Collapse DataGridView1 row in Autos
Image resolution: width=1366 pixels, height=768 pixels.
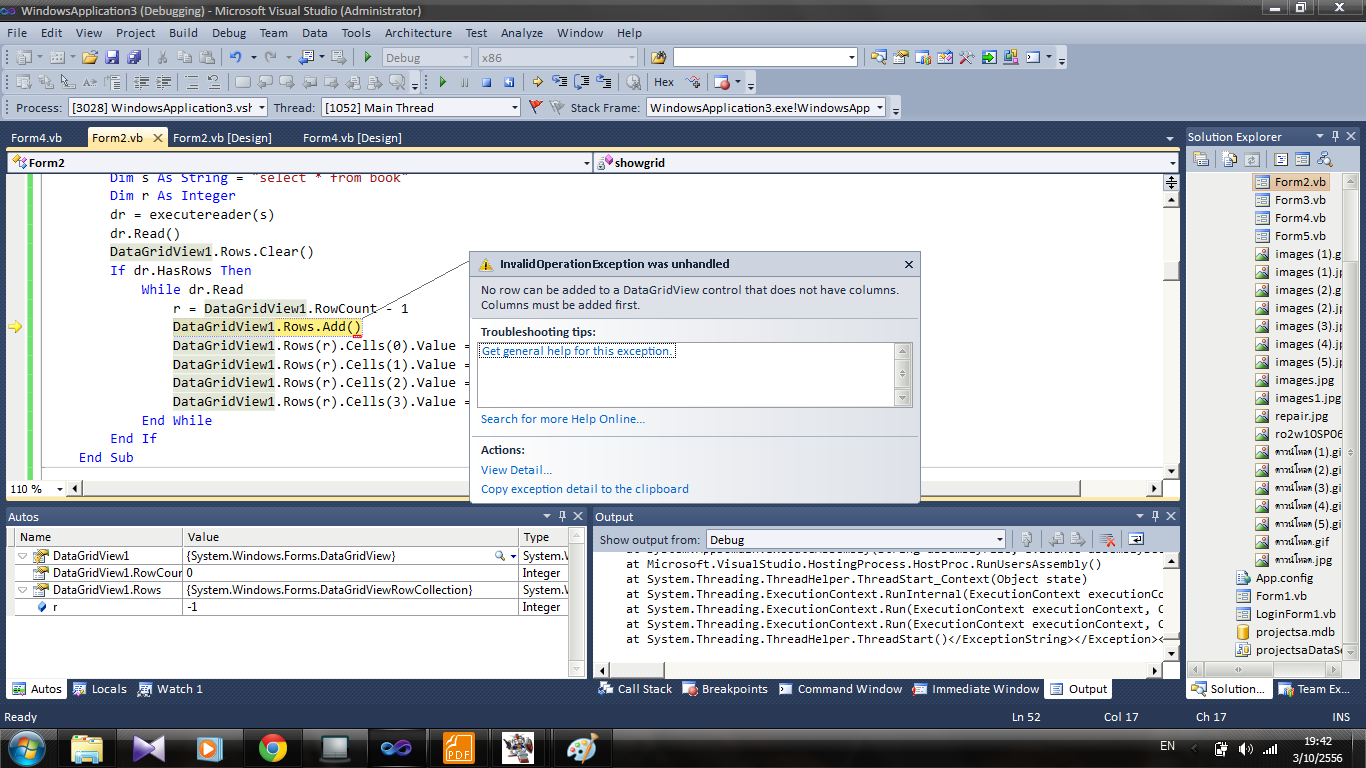pyautogui.click(x=23, y=555)
